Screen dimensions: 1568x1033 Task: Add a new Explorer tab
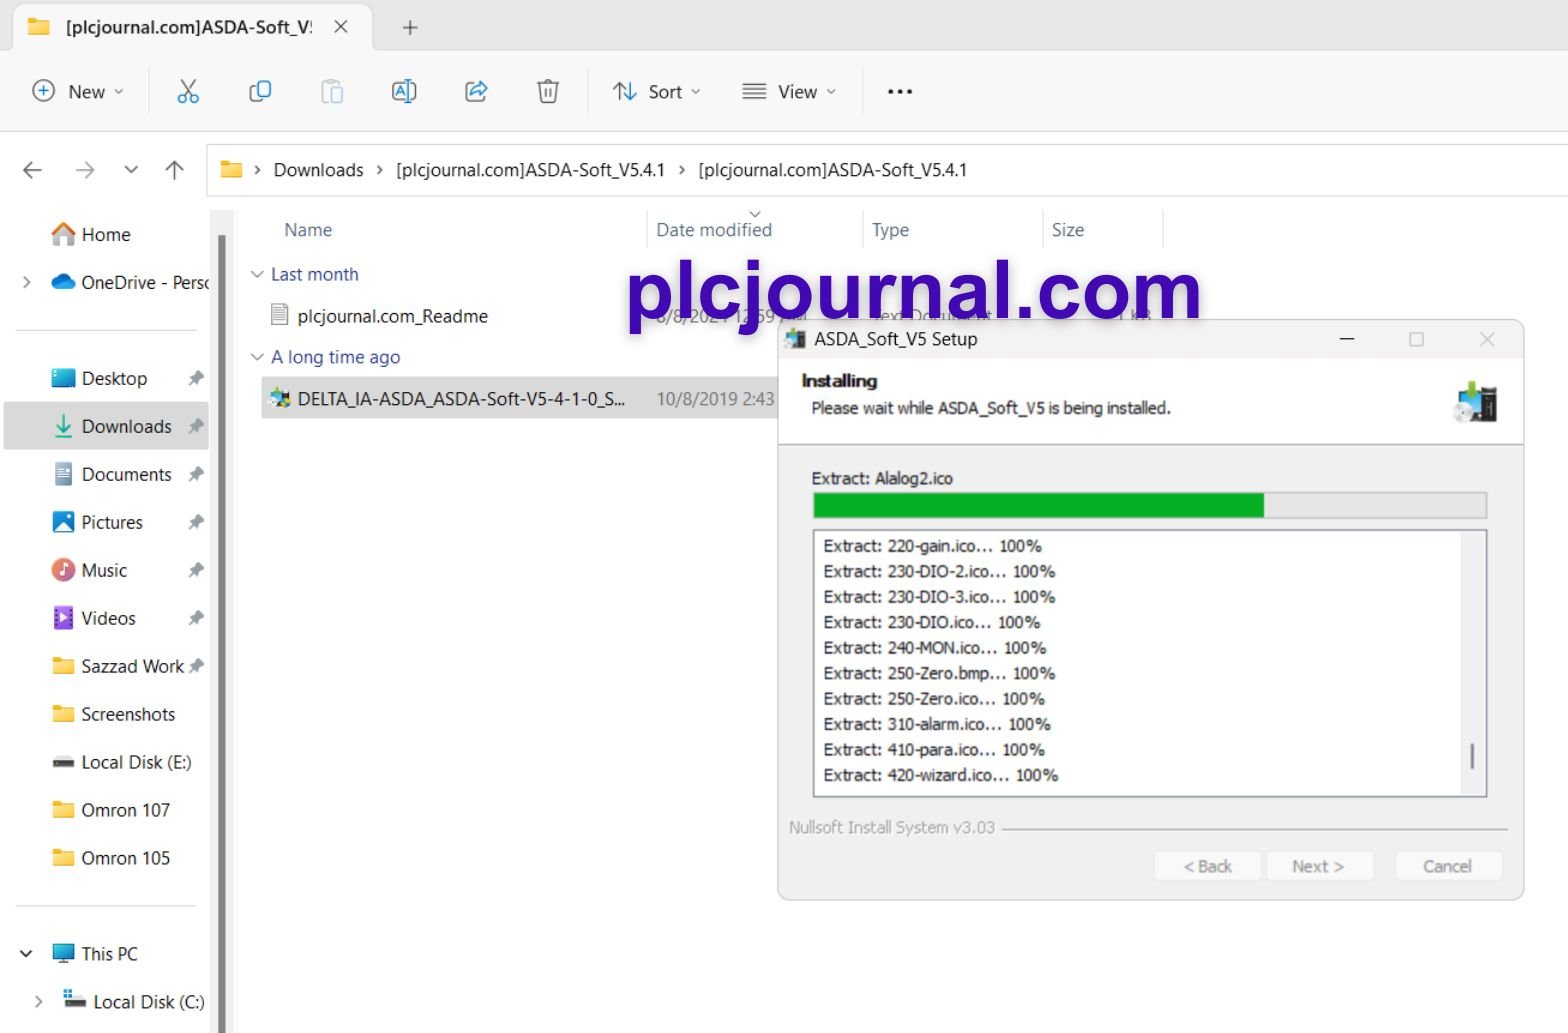[x=410, y=28]
